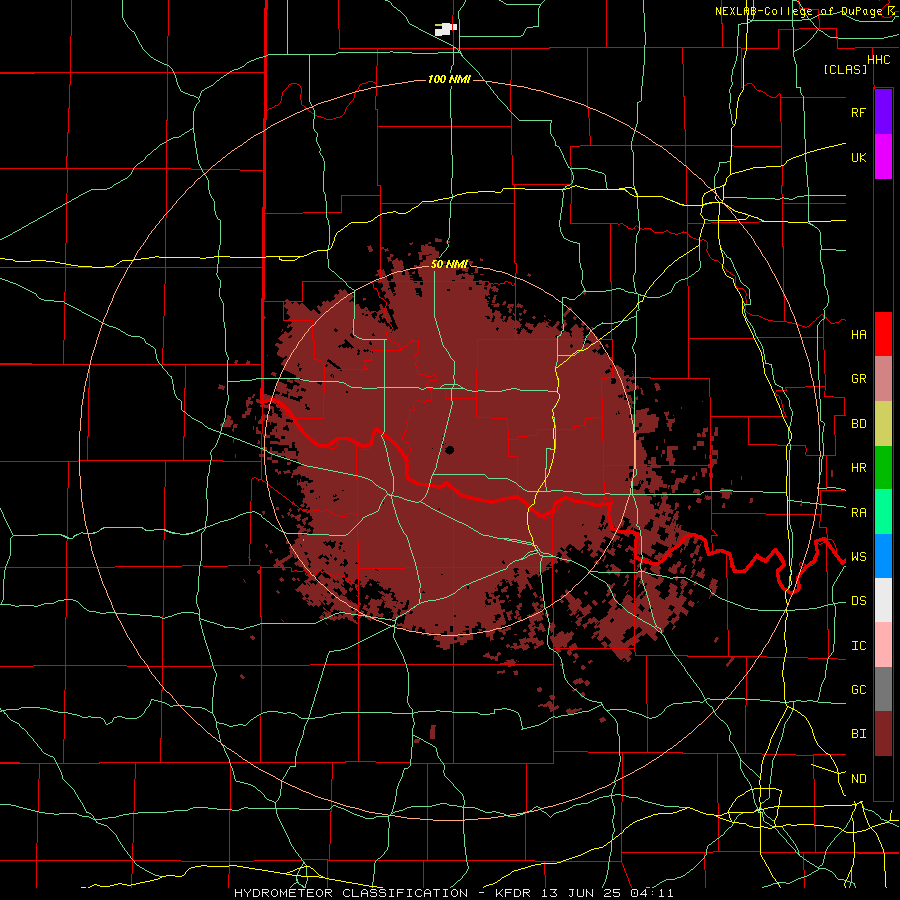900x900 pixels.
Task: Click the 100 NMI range ring label
Action: 449,79
